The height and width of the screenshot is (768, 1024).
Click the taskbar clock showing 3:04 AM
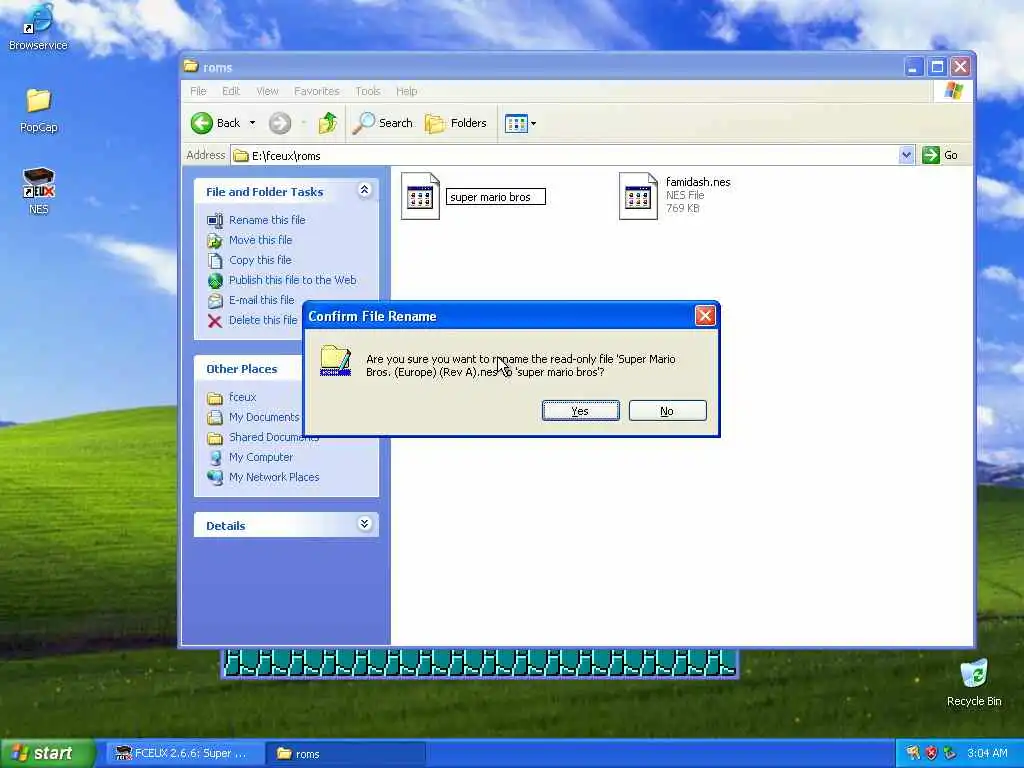987,753
